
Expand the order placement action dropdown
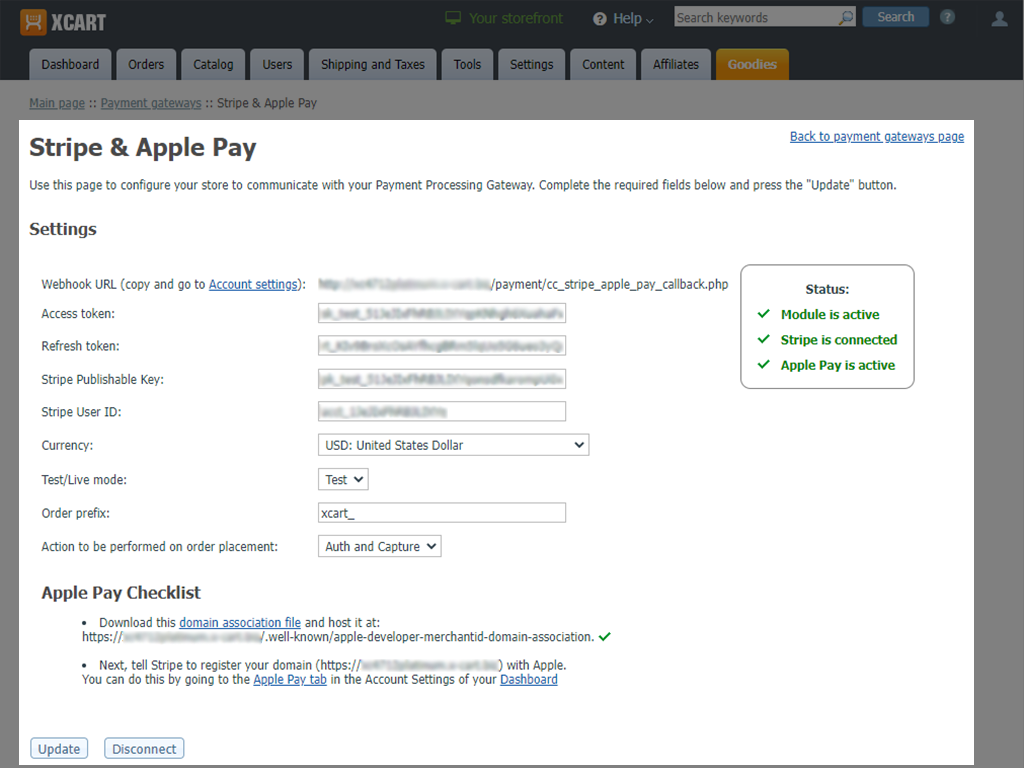379,547
